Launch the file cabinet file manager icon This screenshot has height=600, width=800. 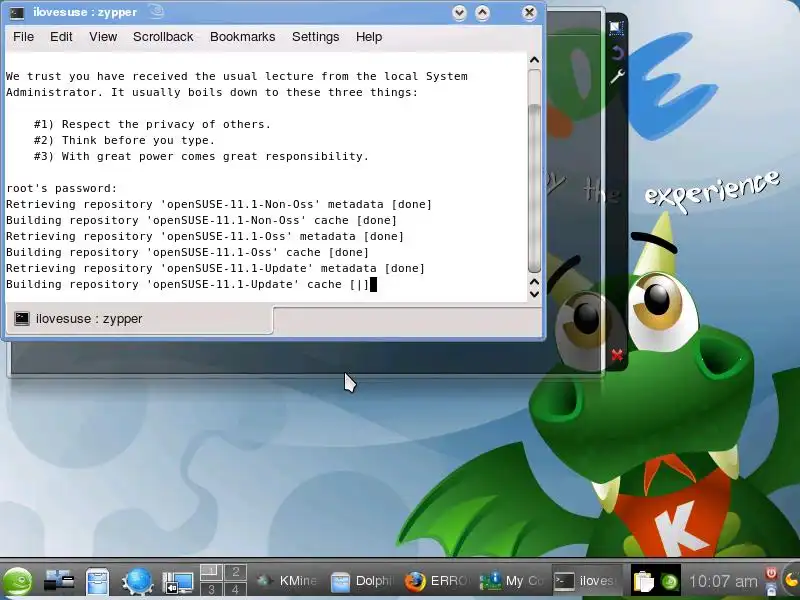(x=97, y=581)
